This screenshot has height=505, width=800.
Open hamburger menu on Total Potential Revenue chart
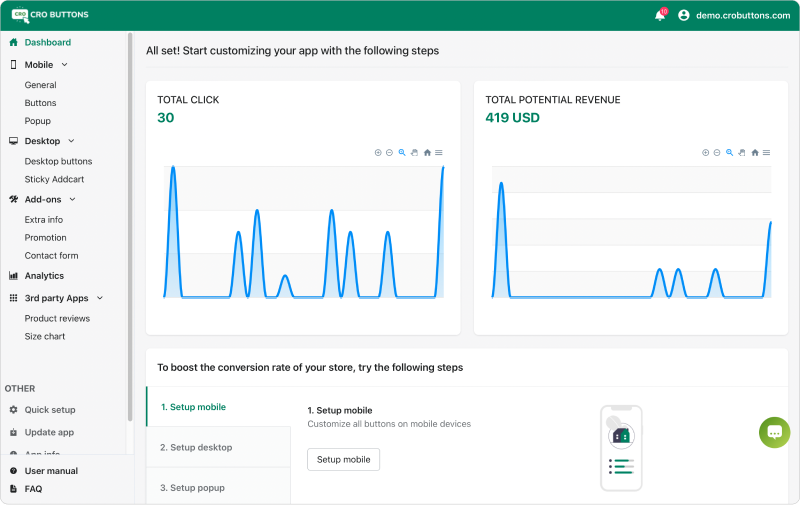767,153
